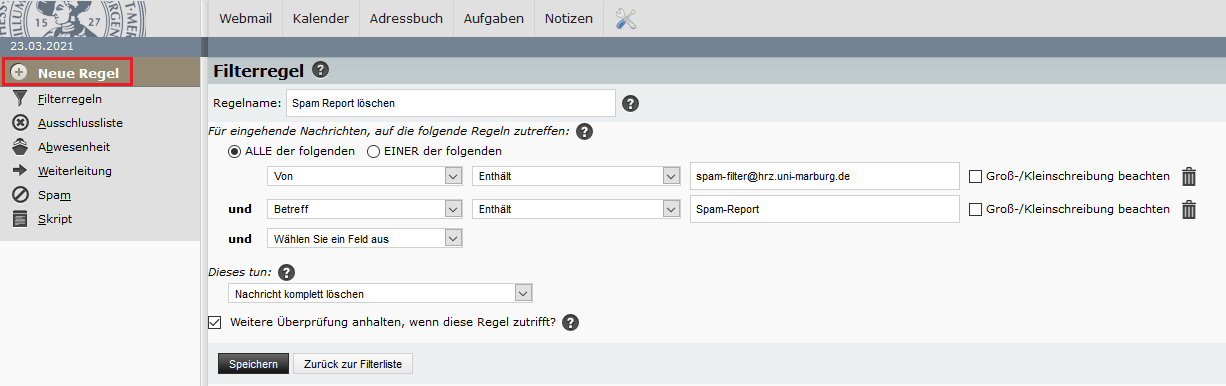Click the Ausschlussliste cross-circle icon
Image resolution: width=1226 pixels, height=386 pixels.
19,123
